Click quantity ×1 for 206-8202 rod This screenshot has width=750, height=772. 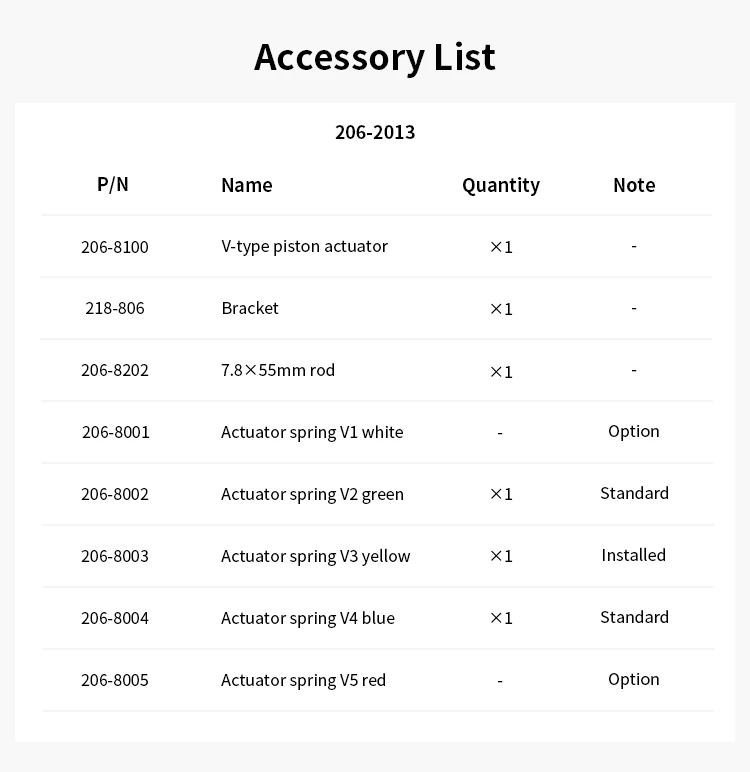(x=501, y=372)
